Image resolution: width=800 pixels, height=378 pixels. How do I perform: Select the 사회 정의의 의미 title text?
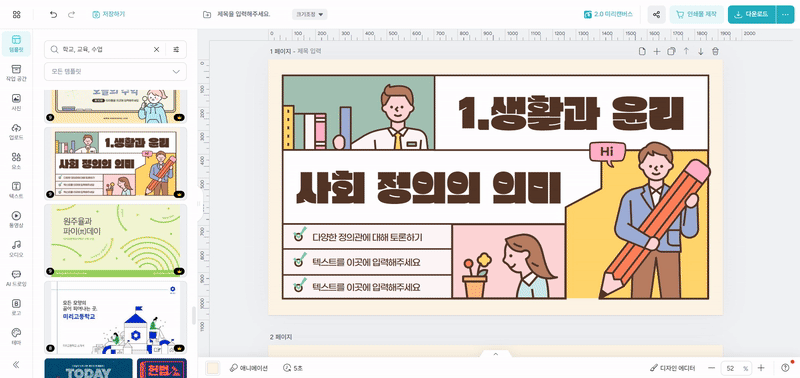(x=429, y=187)
